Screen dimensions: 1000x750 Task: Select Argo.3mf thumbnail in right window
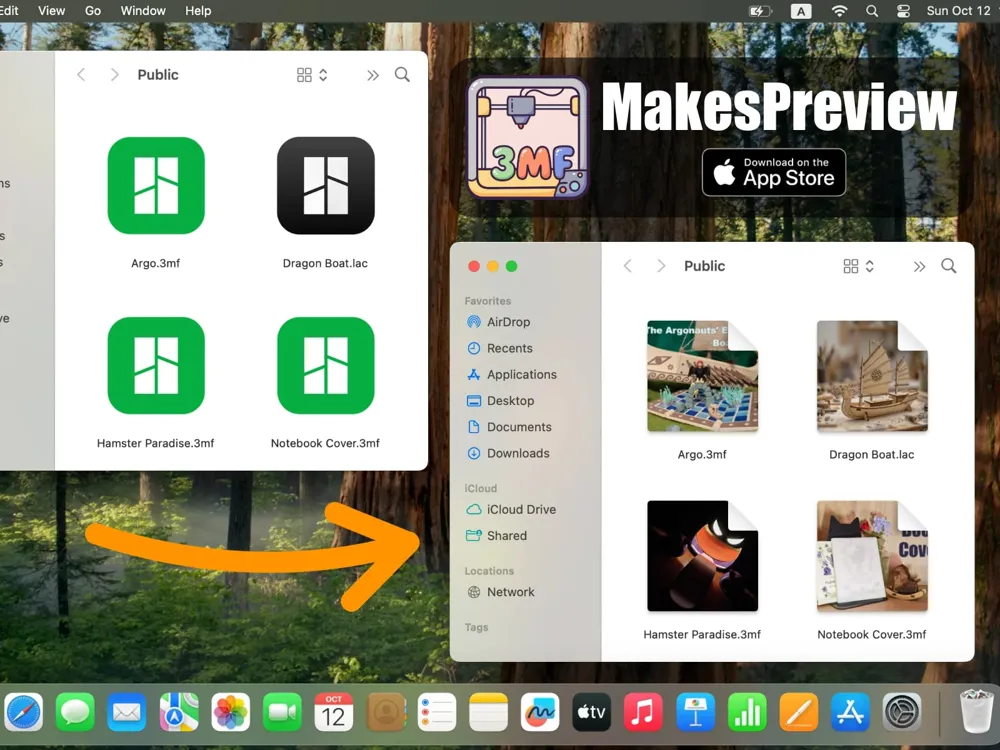[x=702, y=376]
